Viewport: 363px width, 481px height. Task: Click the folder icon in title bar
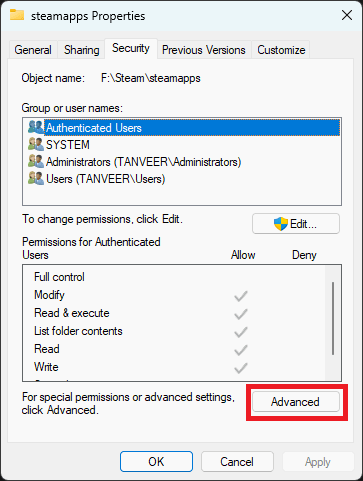pyautogui.click(x=17, y=15)
